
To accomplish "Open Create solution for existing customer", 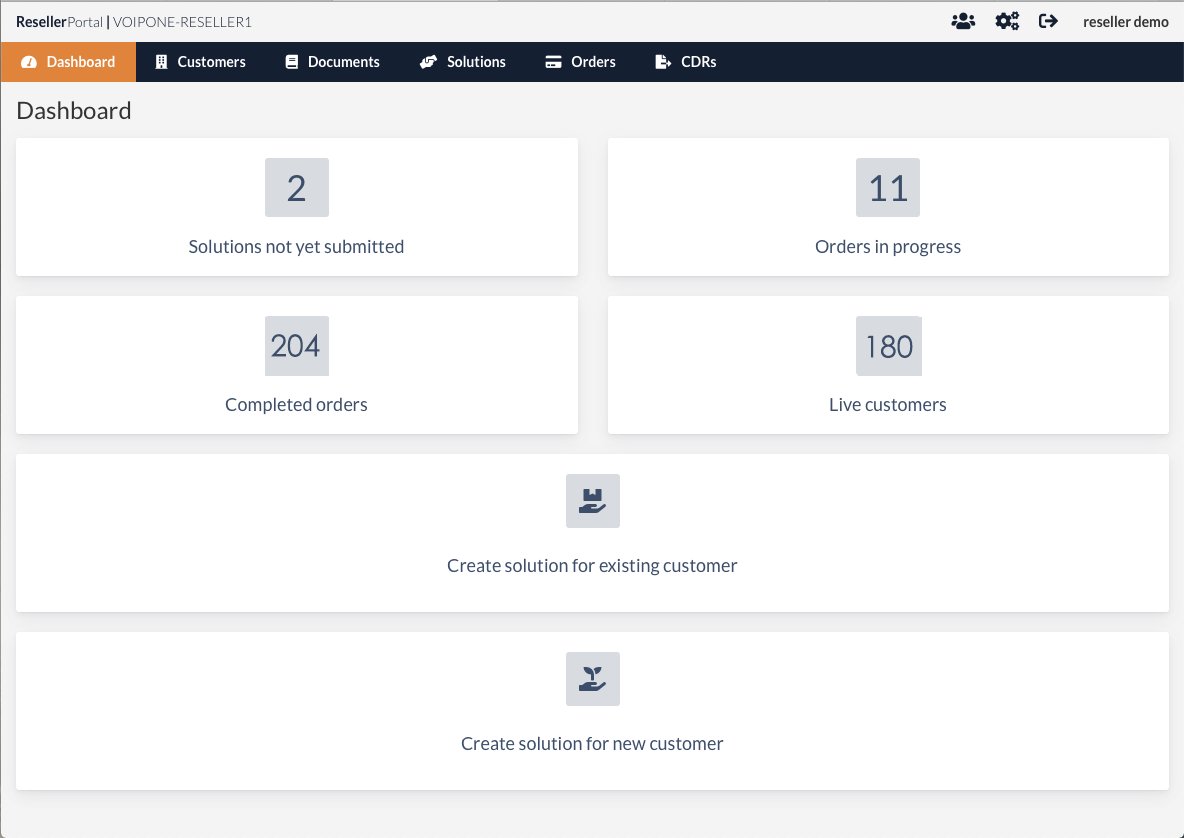I will tap(592, 565).
